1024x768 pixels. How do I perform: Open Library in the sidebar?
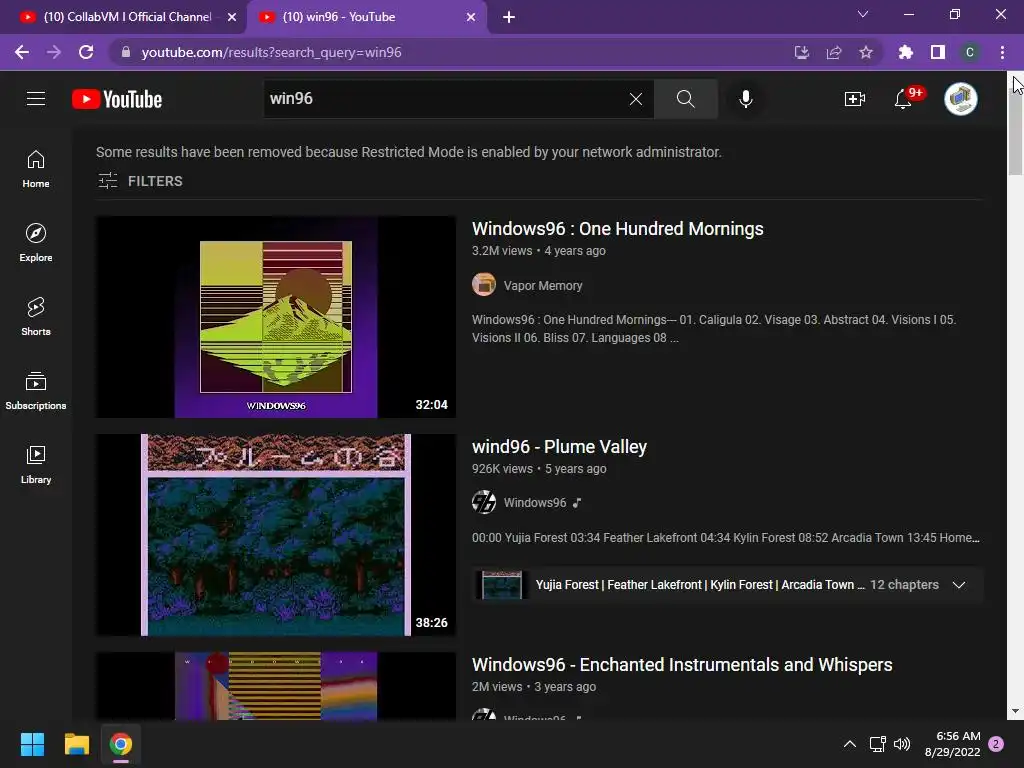pyautogui.click(x=36, y=464)
